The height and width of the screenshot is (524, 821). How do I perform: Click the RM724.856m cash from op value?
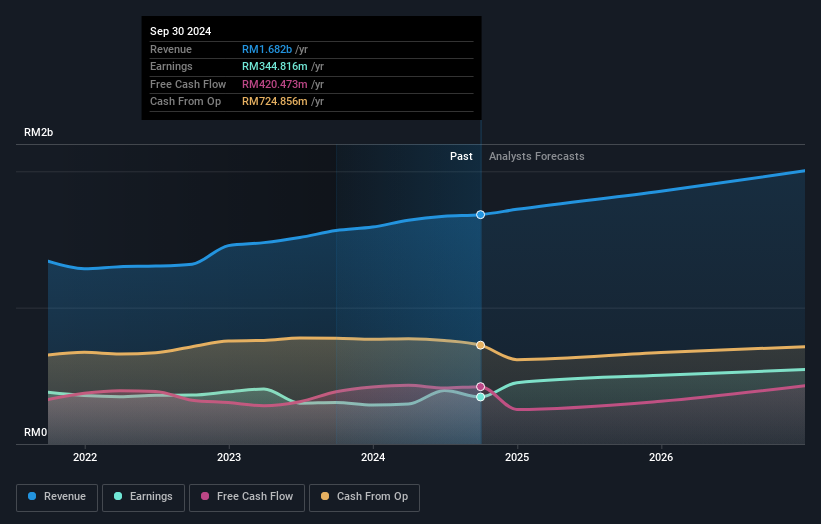275,102
